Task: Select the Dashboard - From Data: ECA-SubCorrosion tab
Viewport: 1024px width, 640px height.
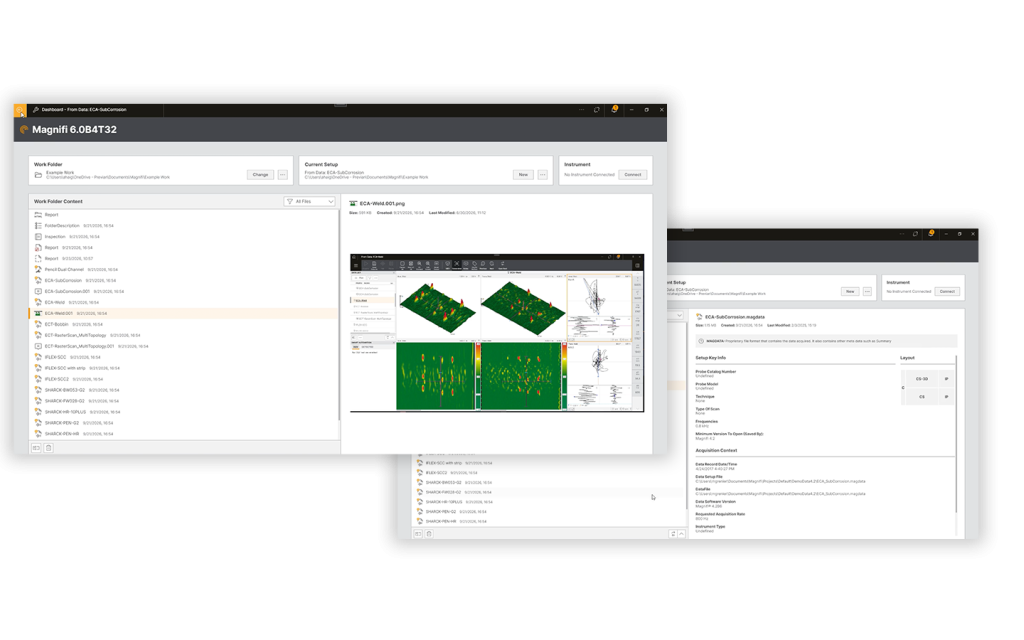Action: (x=84, y=110)
